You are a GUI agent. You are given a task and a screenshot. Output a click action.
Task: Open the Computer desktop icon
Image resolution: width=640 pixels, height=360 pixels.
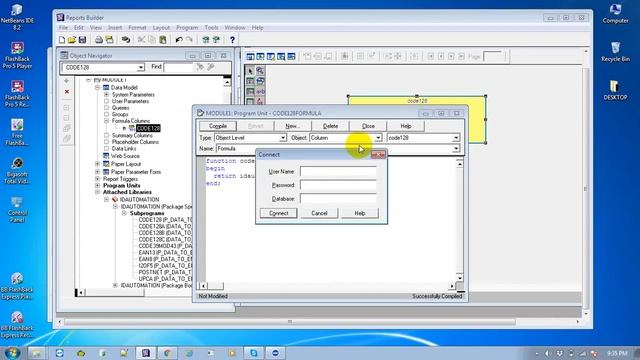[615, 13]
